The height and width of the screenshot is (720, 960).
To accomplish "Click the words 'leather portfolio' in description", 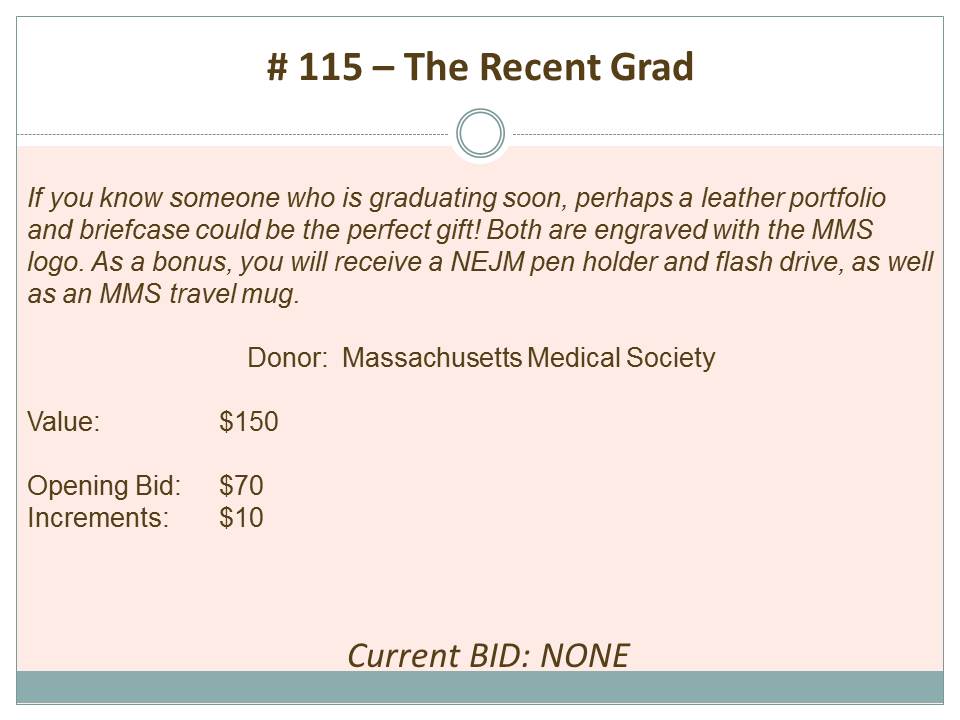I will (793, 198).
